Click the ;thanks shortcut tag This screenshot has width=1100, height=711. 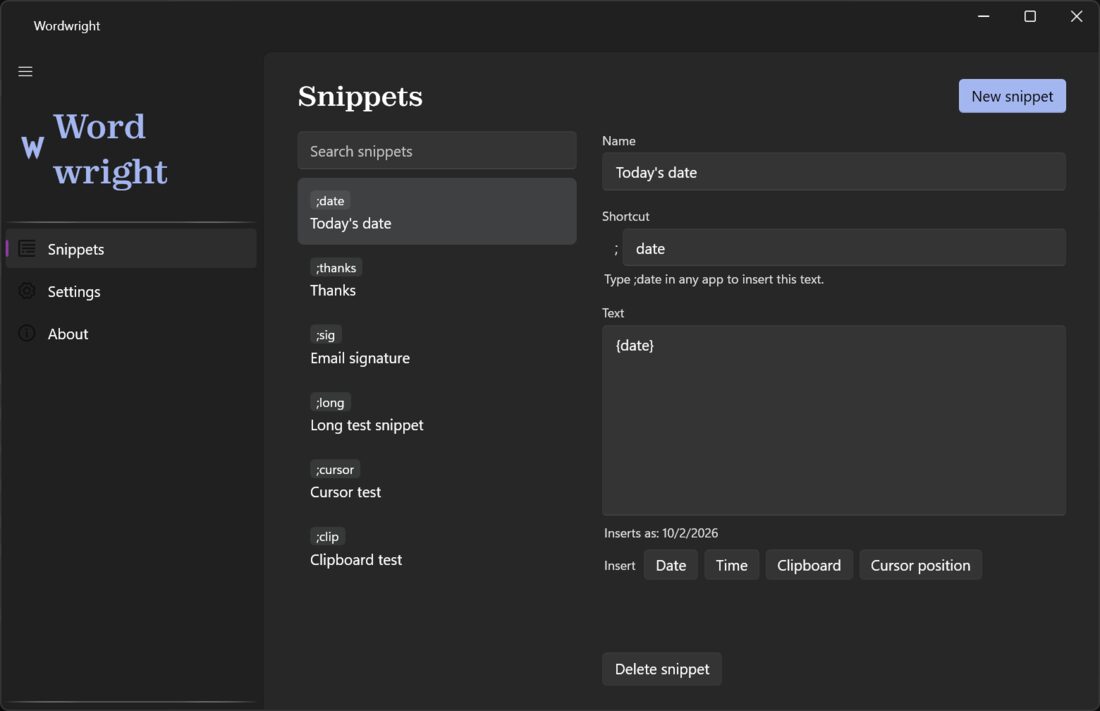[336, 267]
